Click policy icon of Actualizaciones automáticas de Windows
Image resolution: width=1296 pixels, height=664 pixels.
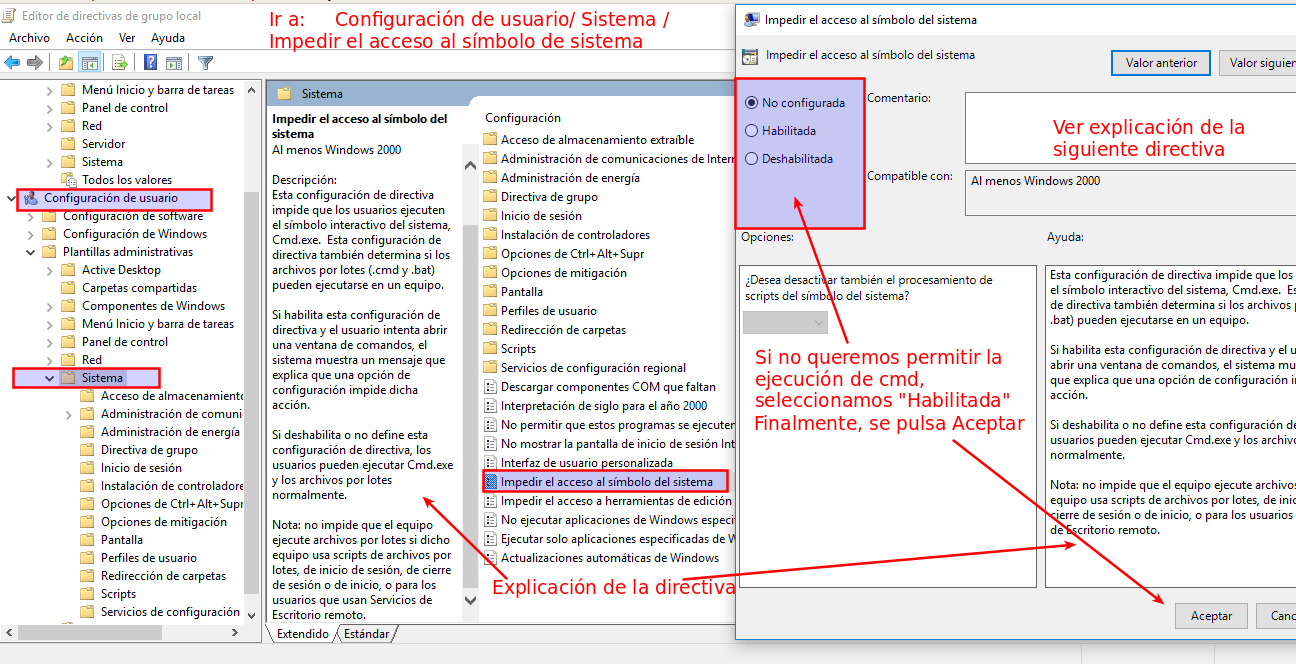point(490,558)
